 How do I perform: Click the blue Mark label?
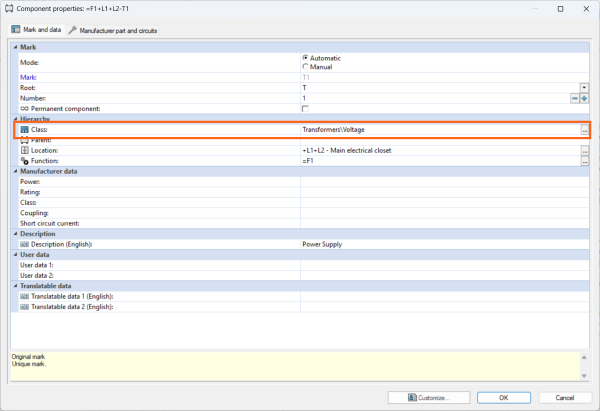click(x=28, y=77)
